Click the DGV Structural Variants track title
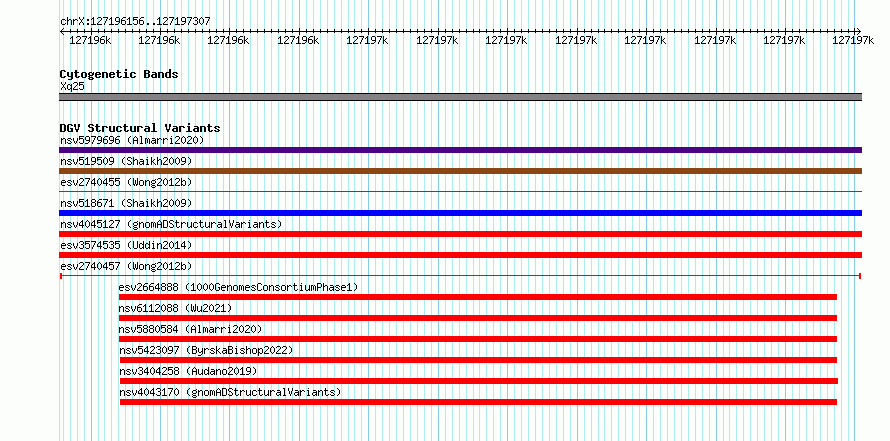Image resolution: width=890 pixels, height=441 pixels. click(140, 128)
